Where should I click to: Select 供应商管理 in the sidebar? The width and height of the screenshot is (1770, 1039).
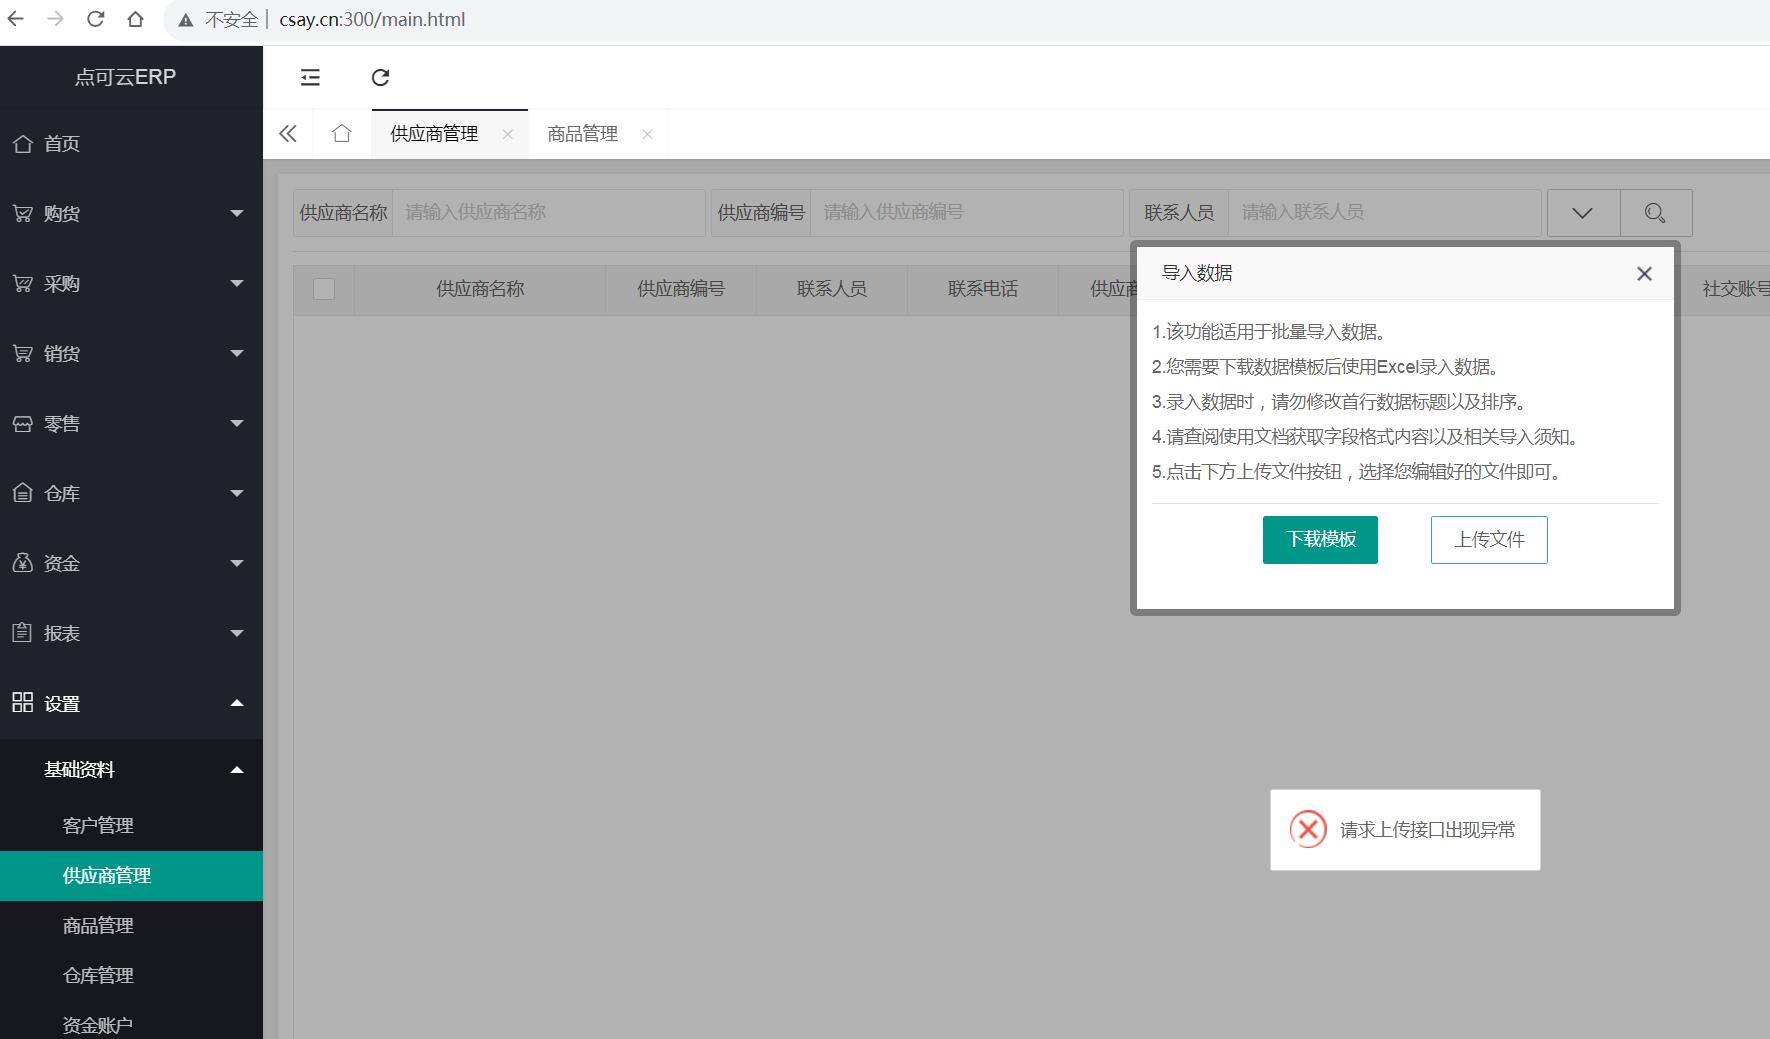(x=131, y=876)
